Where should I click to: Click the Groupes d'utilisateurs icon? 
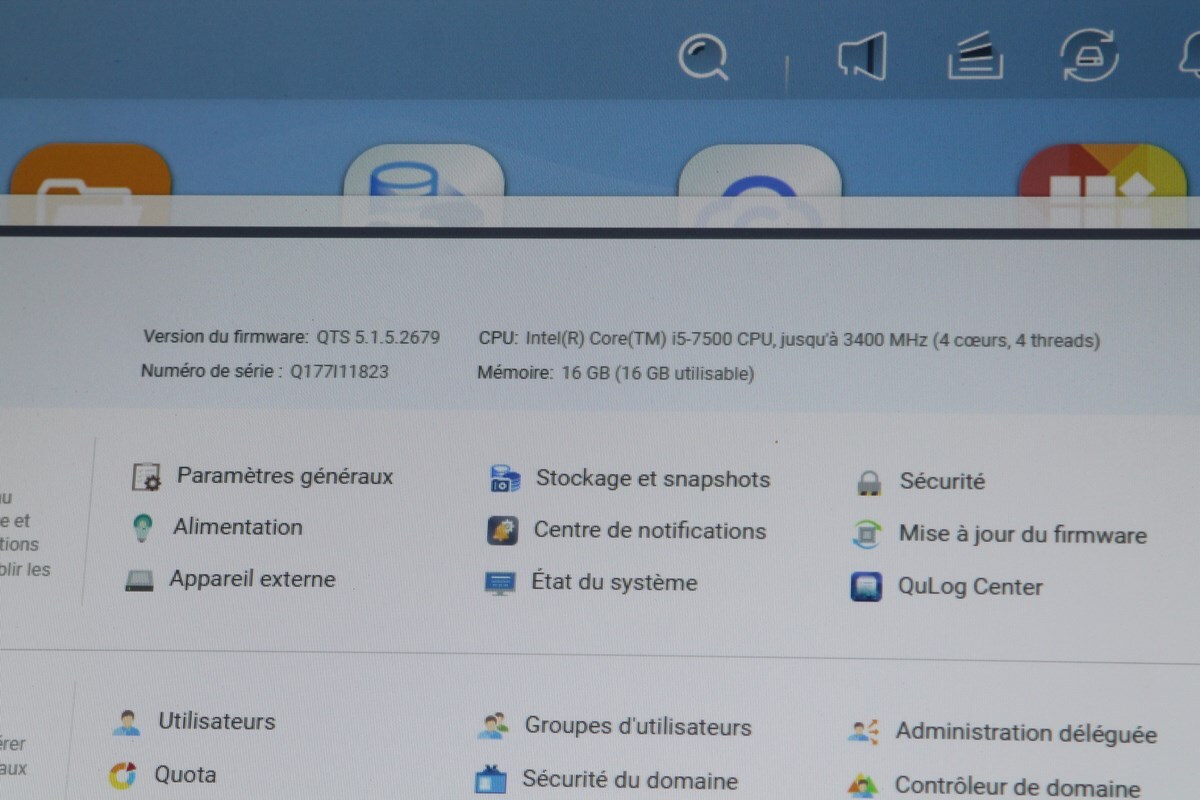coord(492,727)
